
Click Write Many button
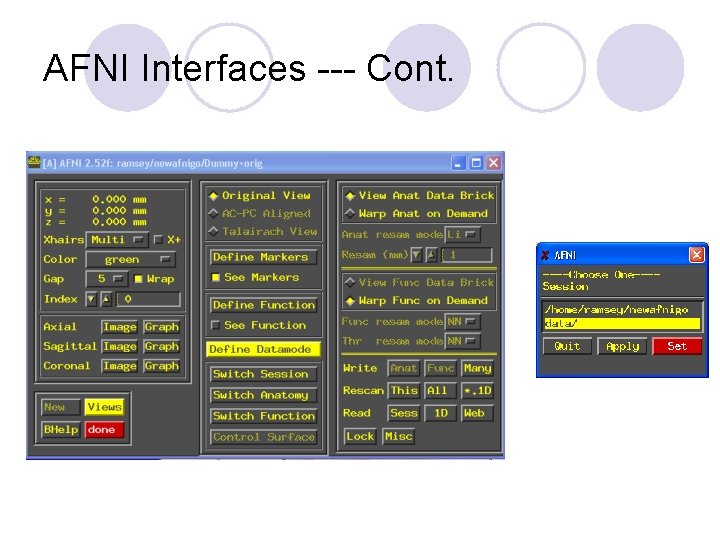478,368
